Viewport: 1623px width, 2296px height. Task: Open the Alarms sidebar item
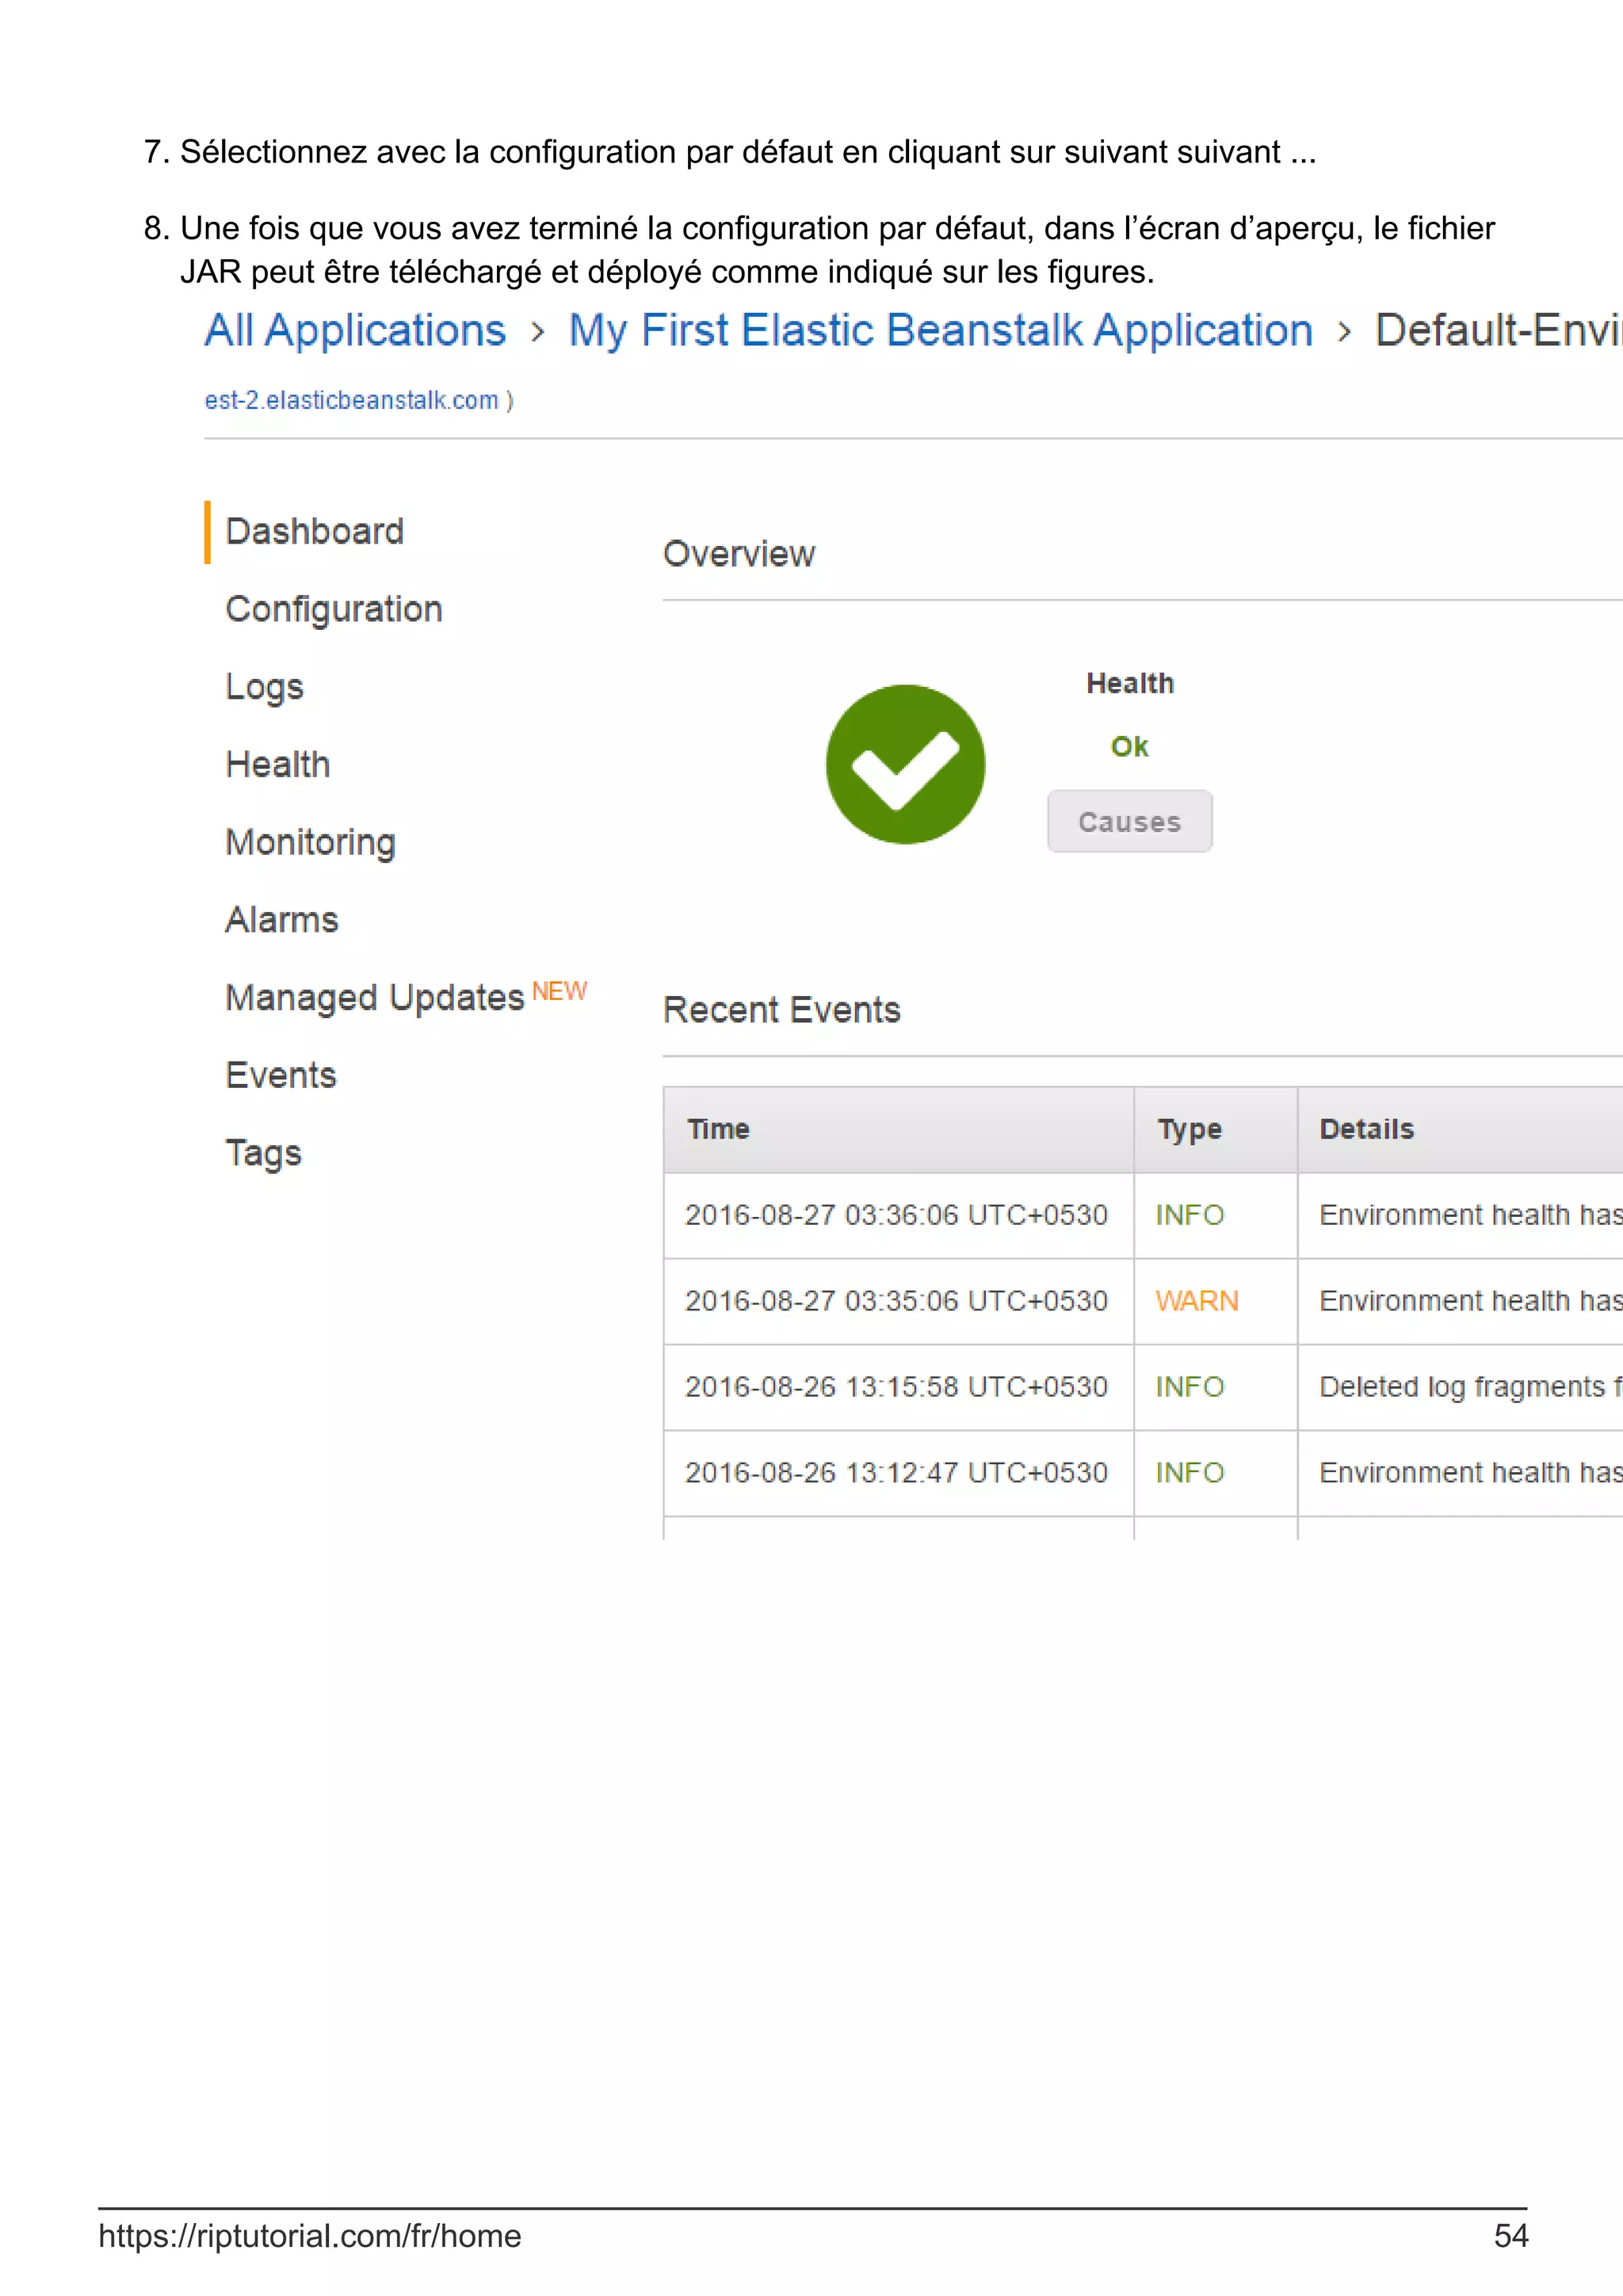pos(282,920)
